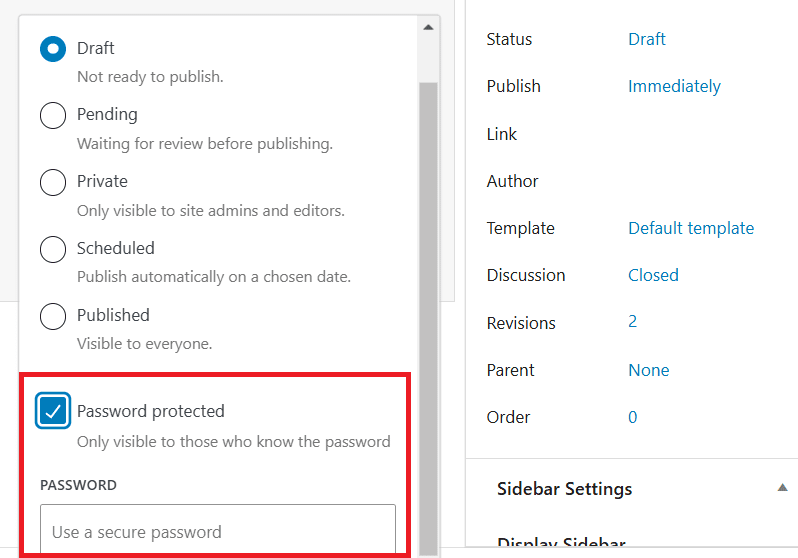Click 'Publish automatically on a chosen date.'
Screen dimensions: 798x558
tap(214, 277)
